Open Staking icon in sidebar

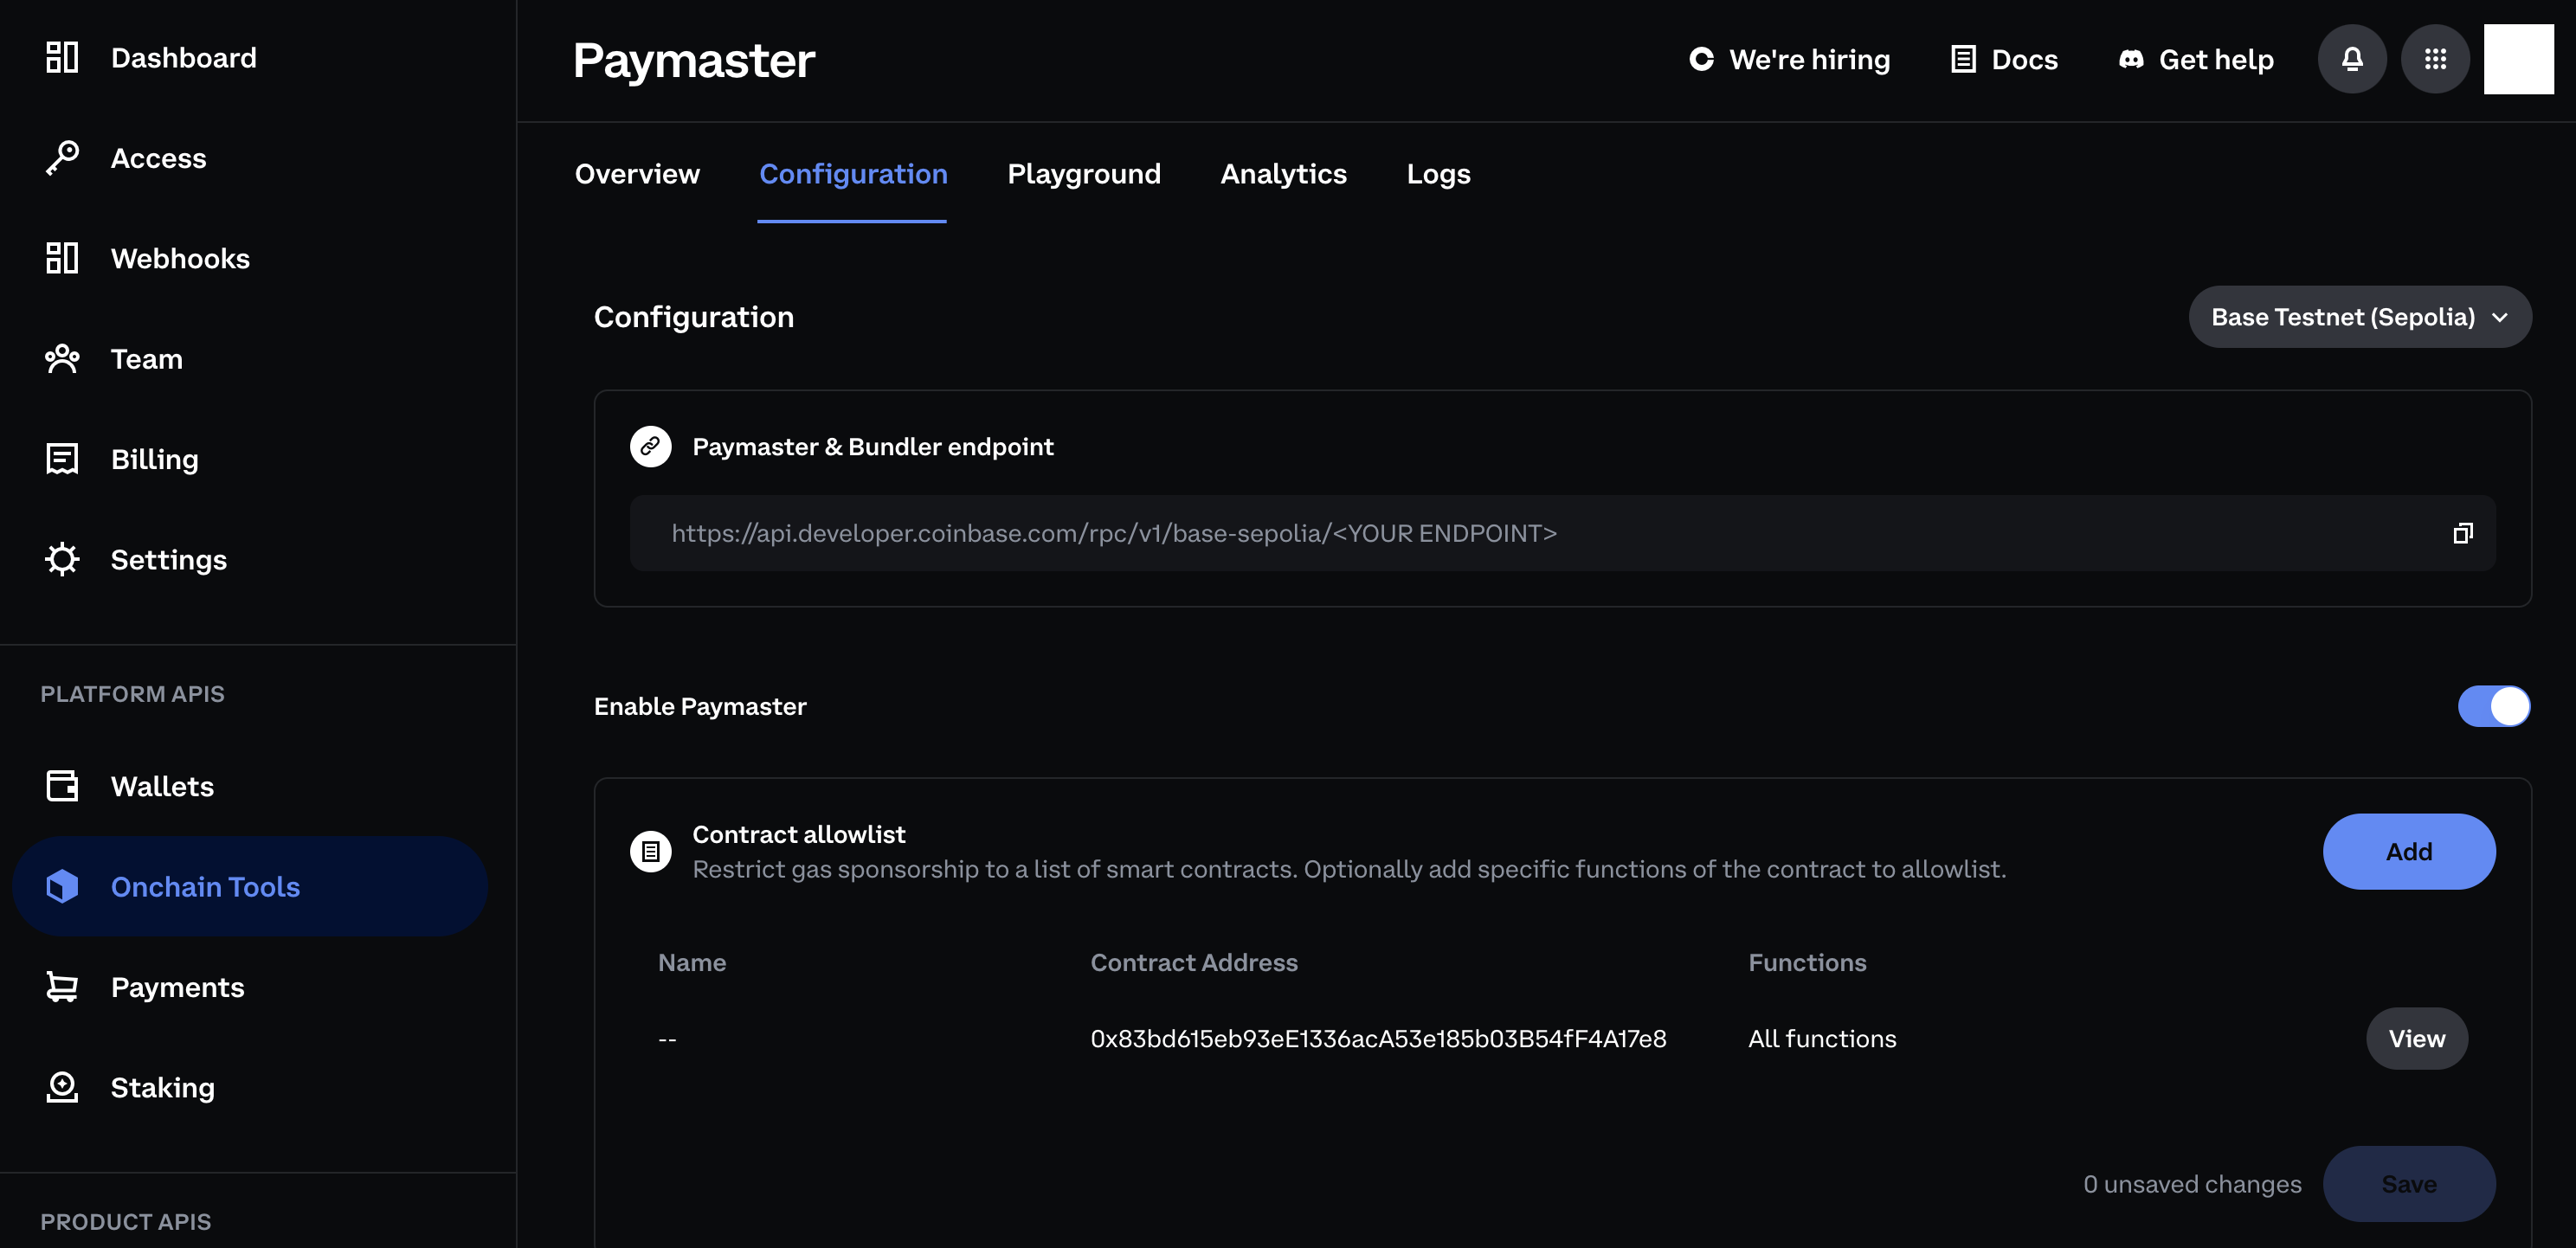(x=62, y=1087)
